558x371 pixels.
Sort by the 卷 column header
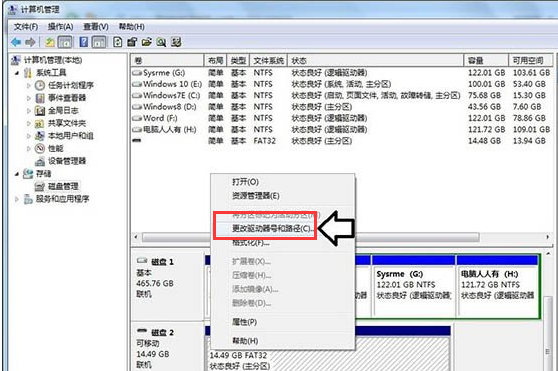[167, 60]
